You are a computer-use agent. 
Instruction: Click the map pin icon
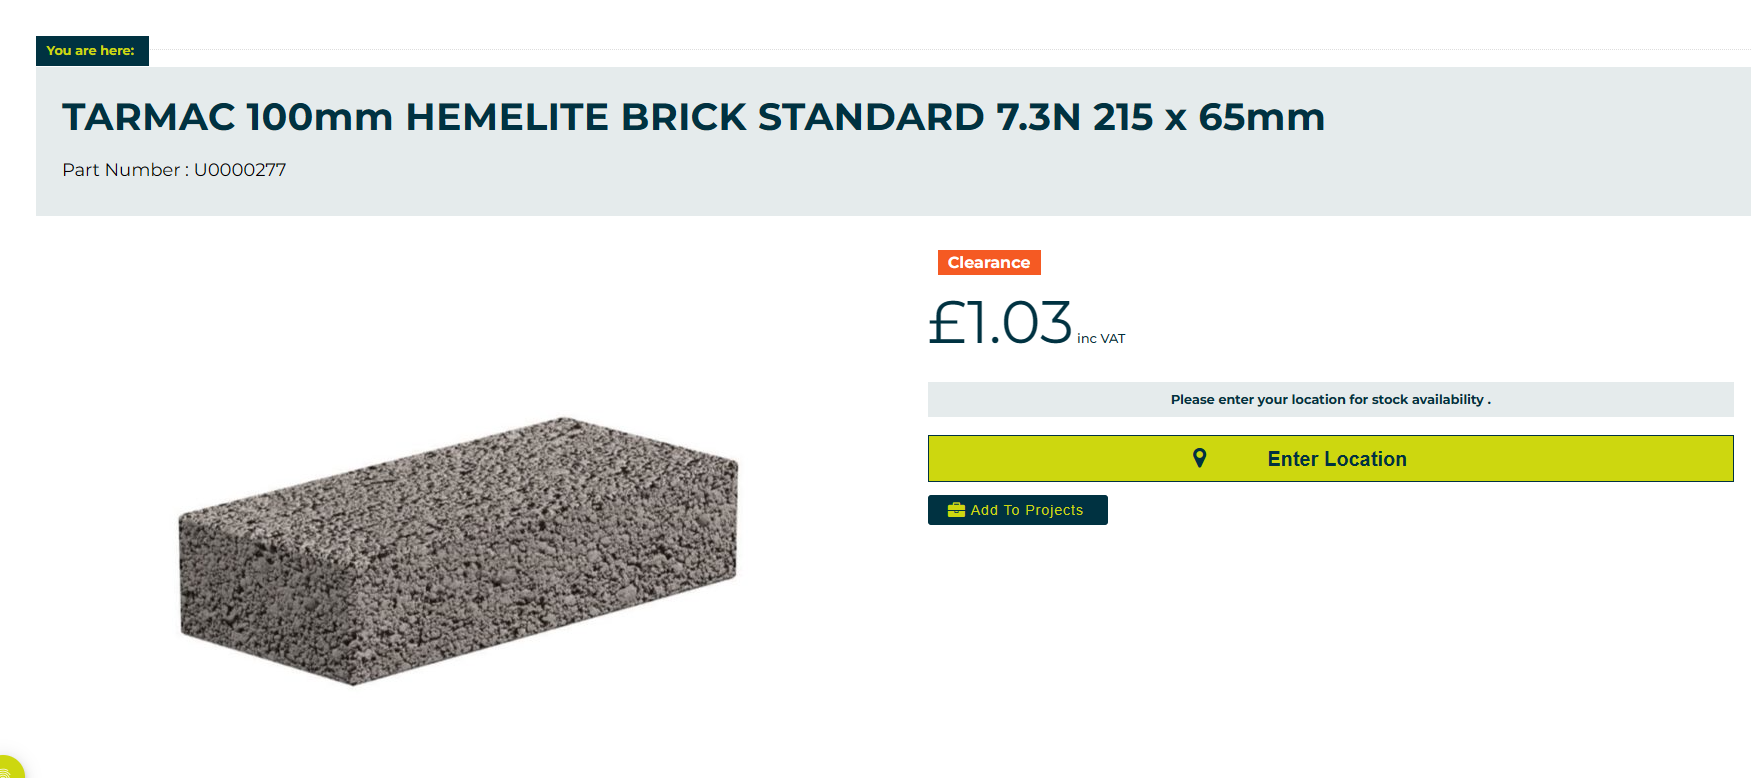(x=1199, y=458)
